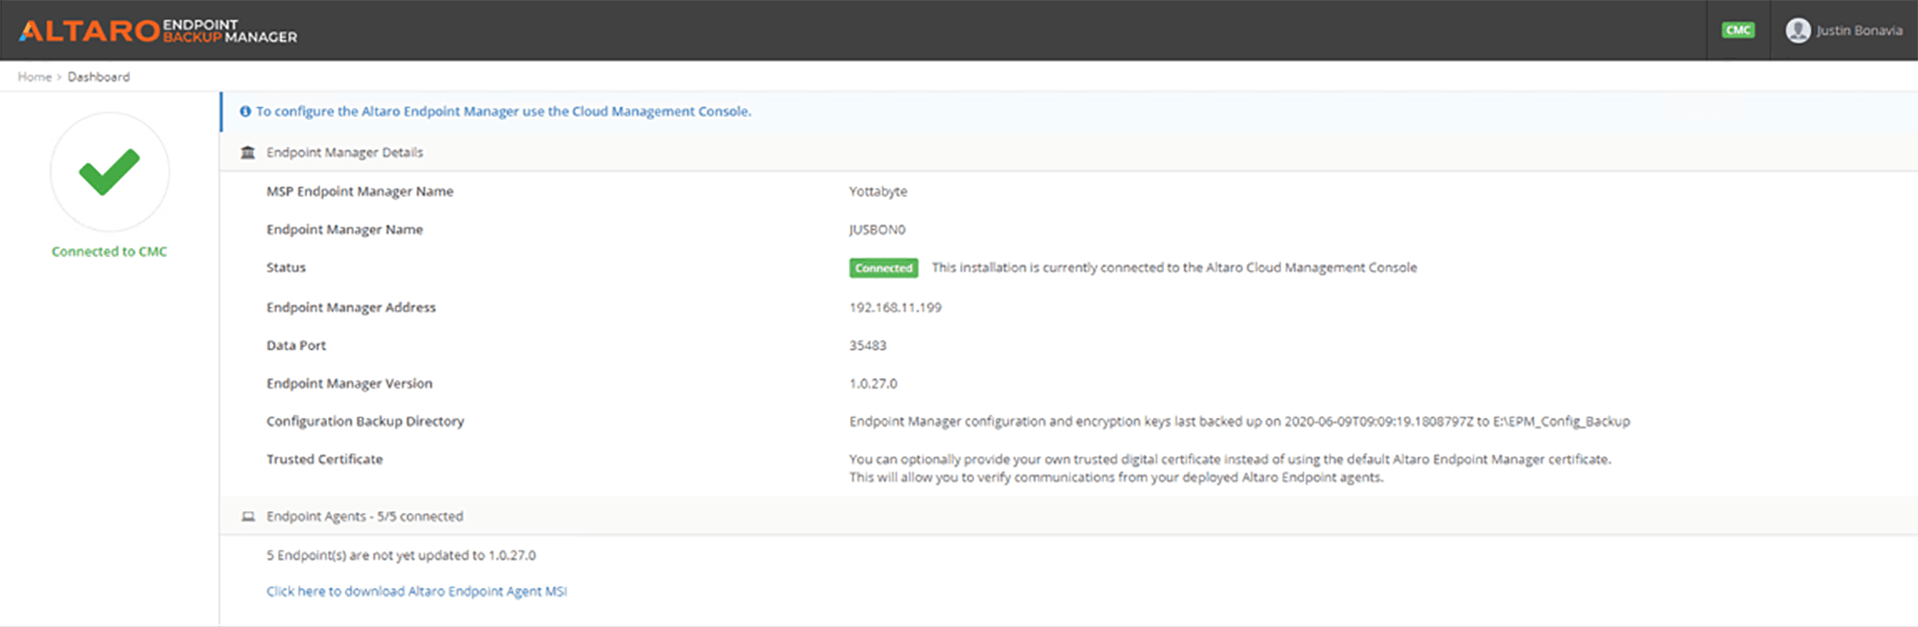Select the Yottabyte value
1918x627 pixels.
tap(878, 191)
